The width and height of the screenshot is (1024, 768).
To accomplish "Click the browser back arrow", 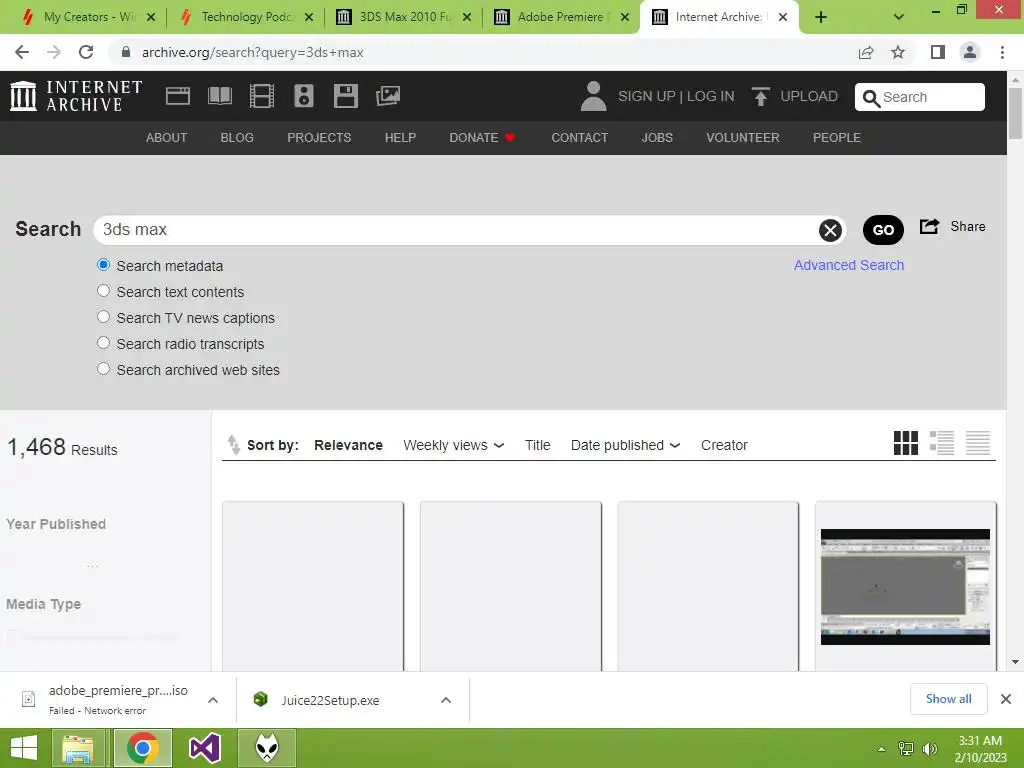I will pyautogui.click(x=22, y=52).
